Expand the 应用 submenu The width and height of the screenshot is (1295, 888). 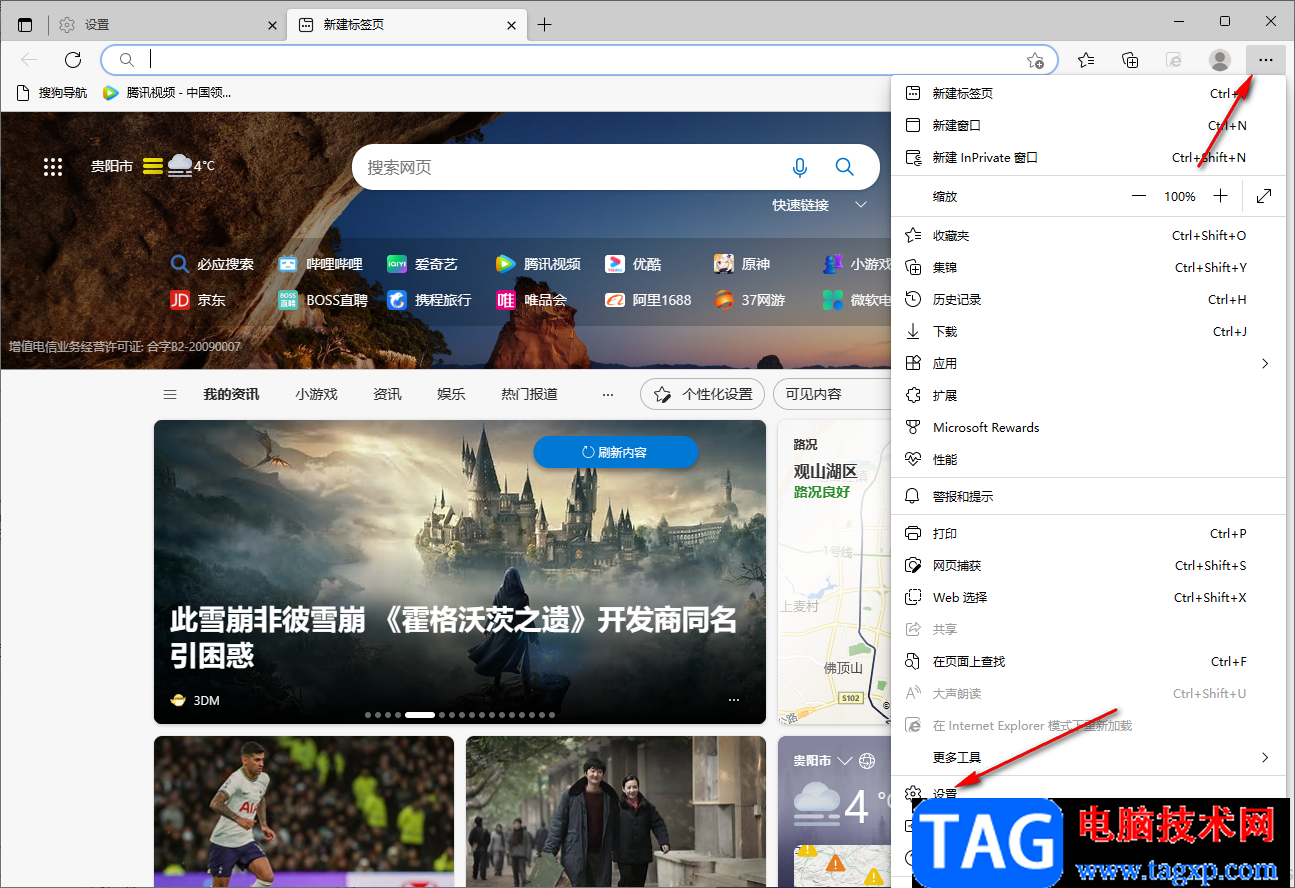tap(1088, 363)
